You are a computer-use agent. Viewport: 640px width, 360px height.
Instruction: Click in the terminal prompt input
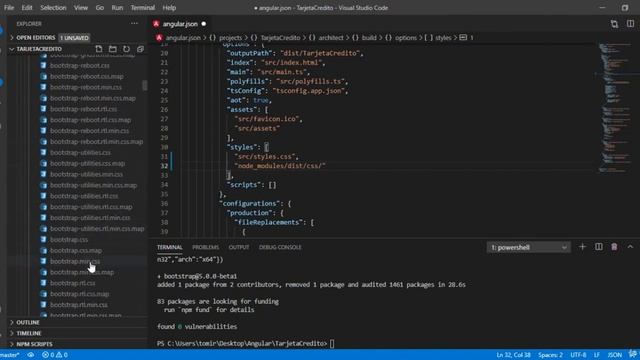click(332, 344)
